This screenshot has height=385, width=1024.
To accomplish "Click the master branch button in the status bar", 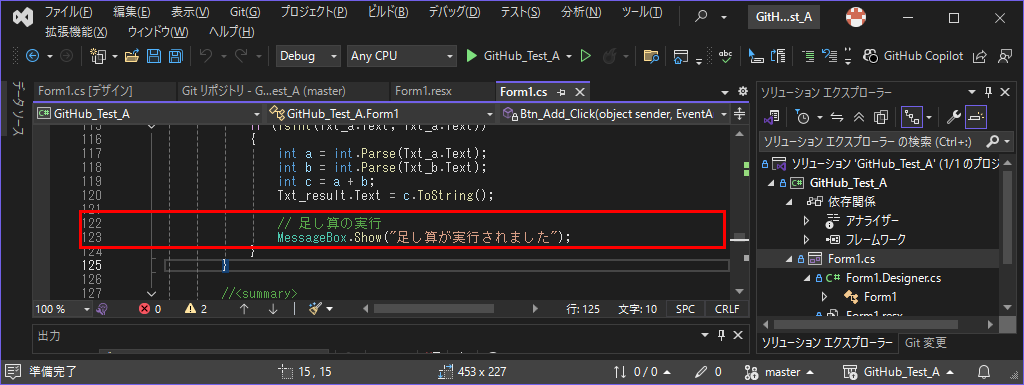I will (780, 372).
